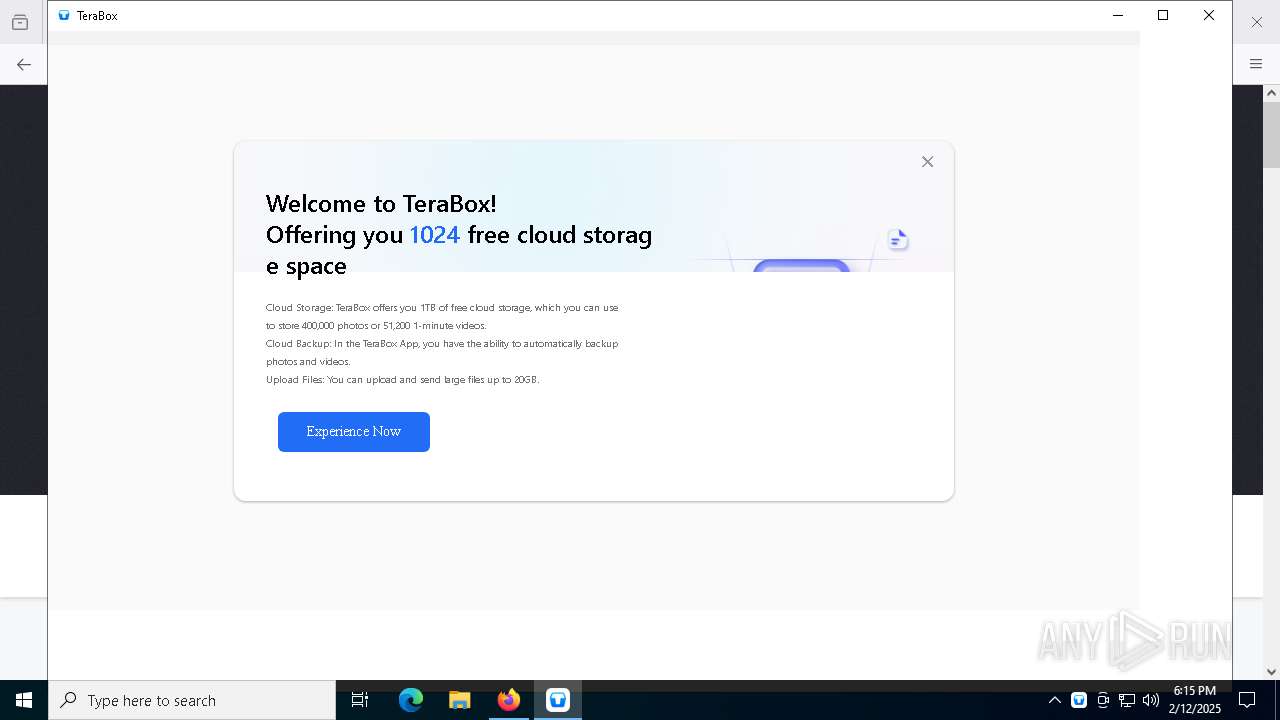Click the volume speaker icon
The image size is (1280, 720).
coord(1151,700)
